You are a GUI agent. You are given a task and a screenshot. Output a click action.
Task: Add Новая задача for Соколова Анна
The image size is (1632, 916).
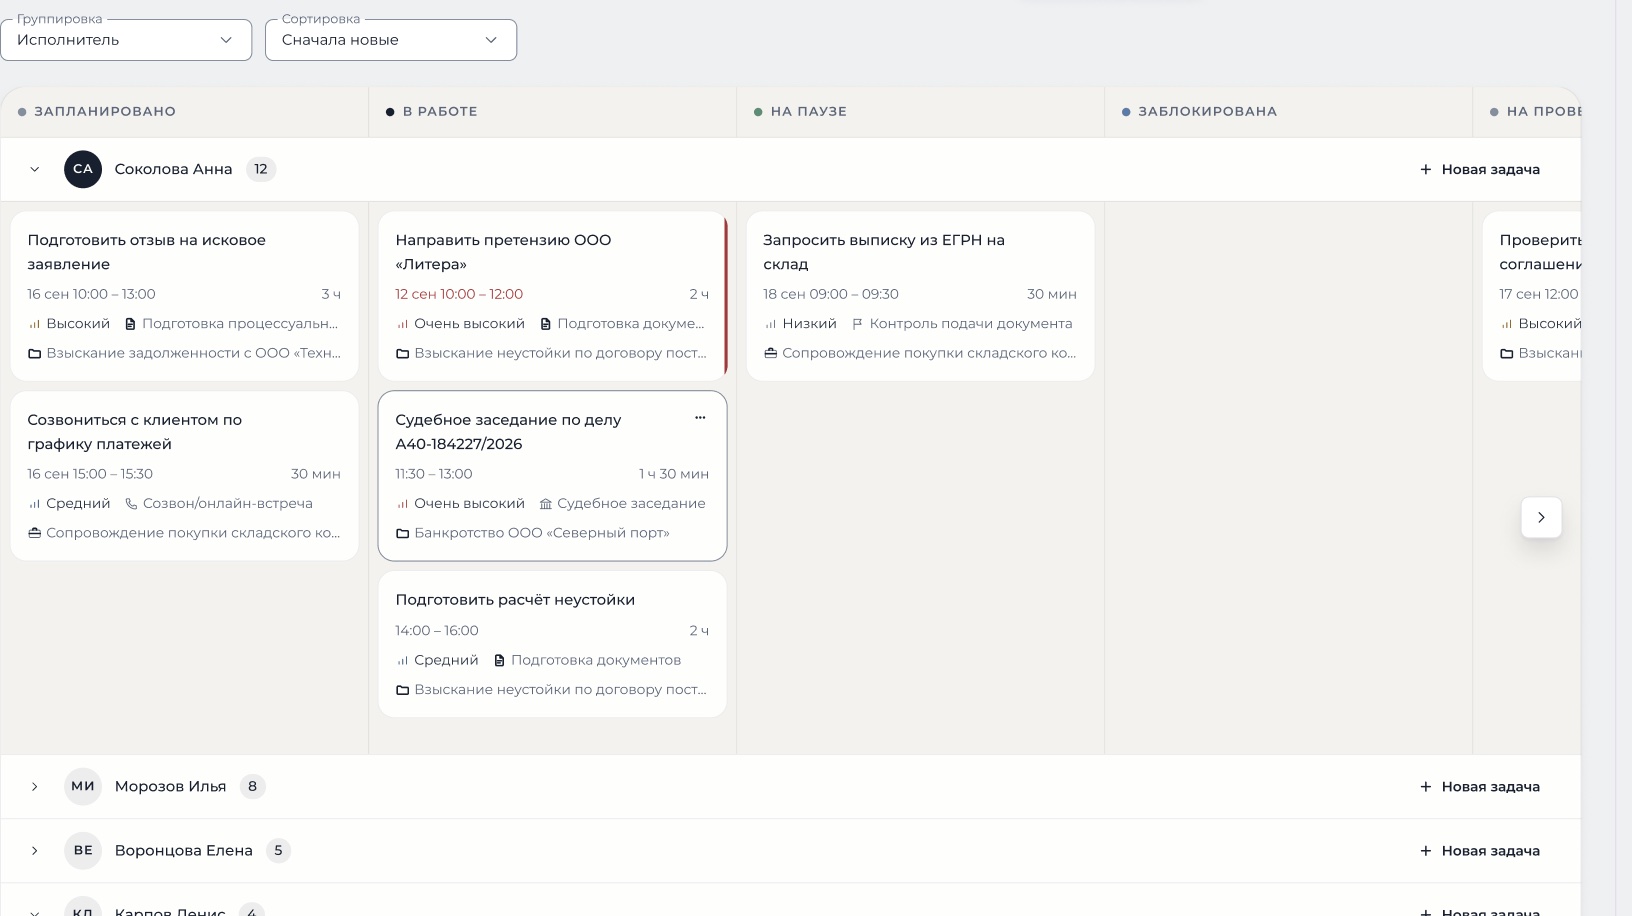tap(1480, 169)
